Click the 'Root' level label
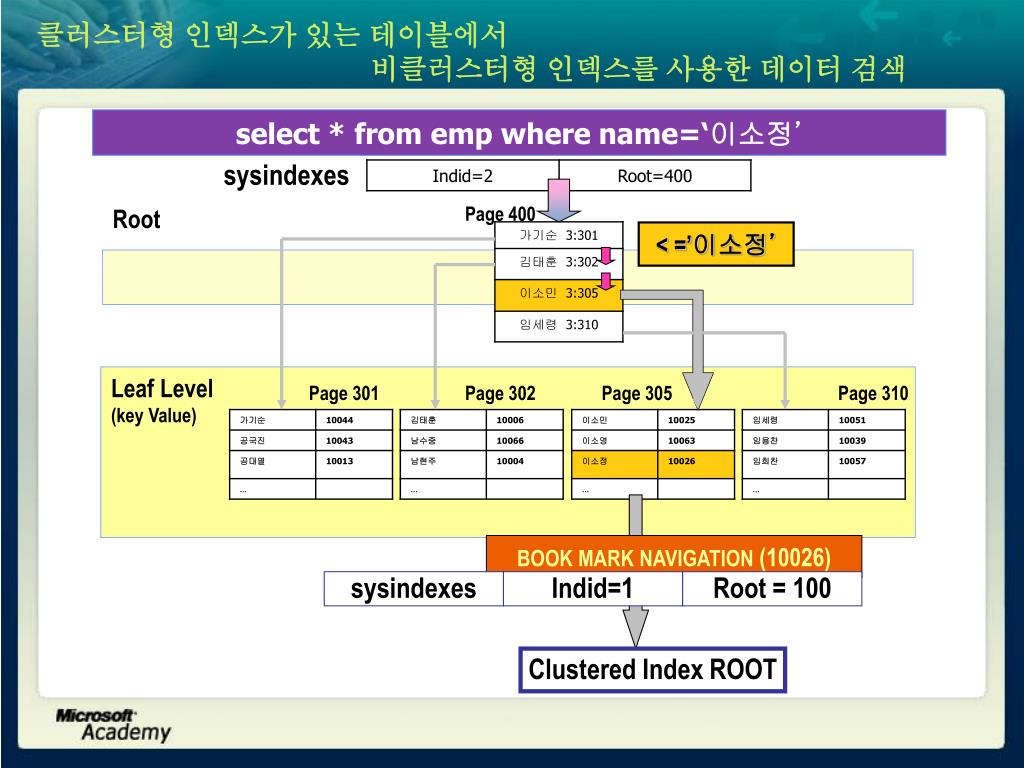The width and height of the screenshot is (1024, 768). click(136, 219)
